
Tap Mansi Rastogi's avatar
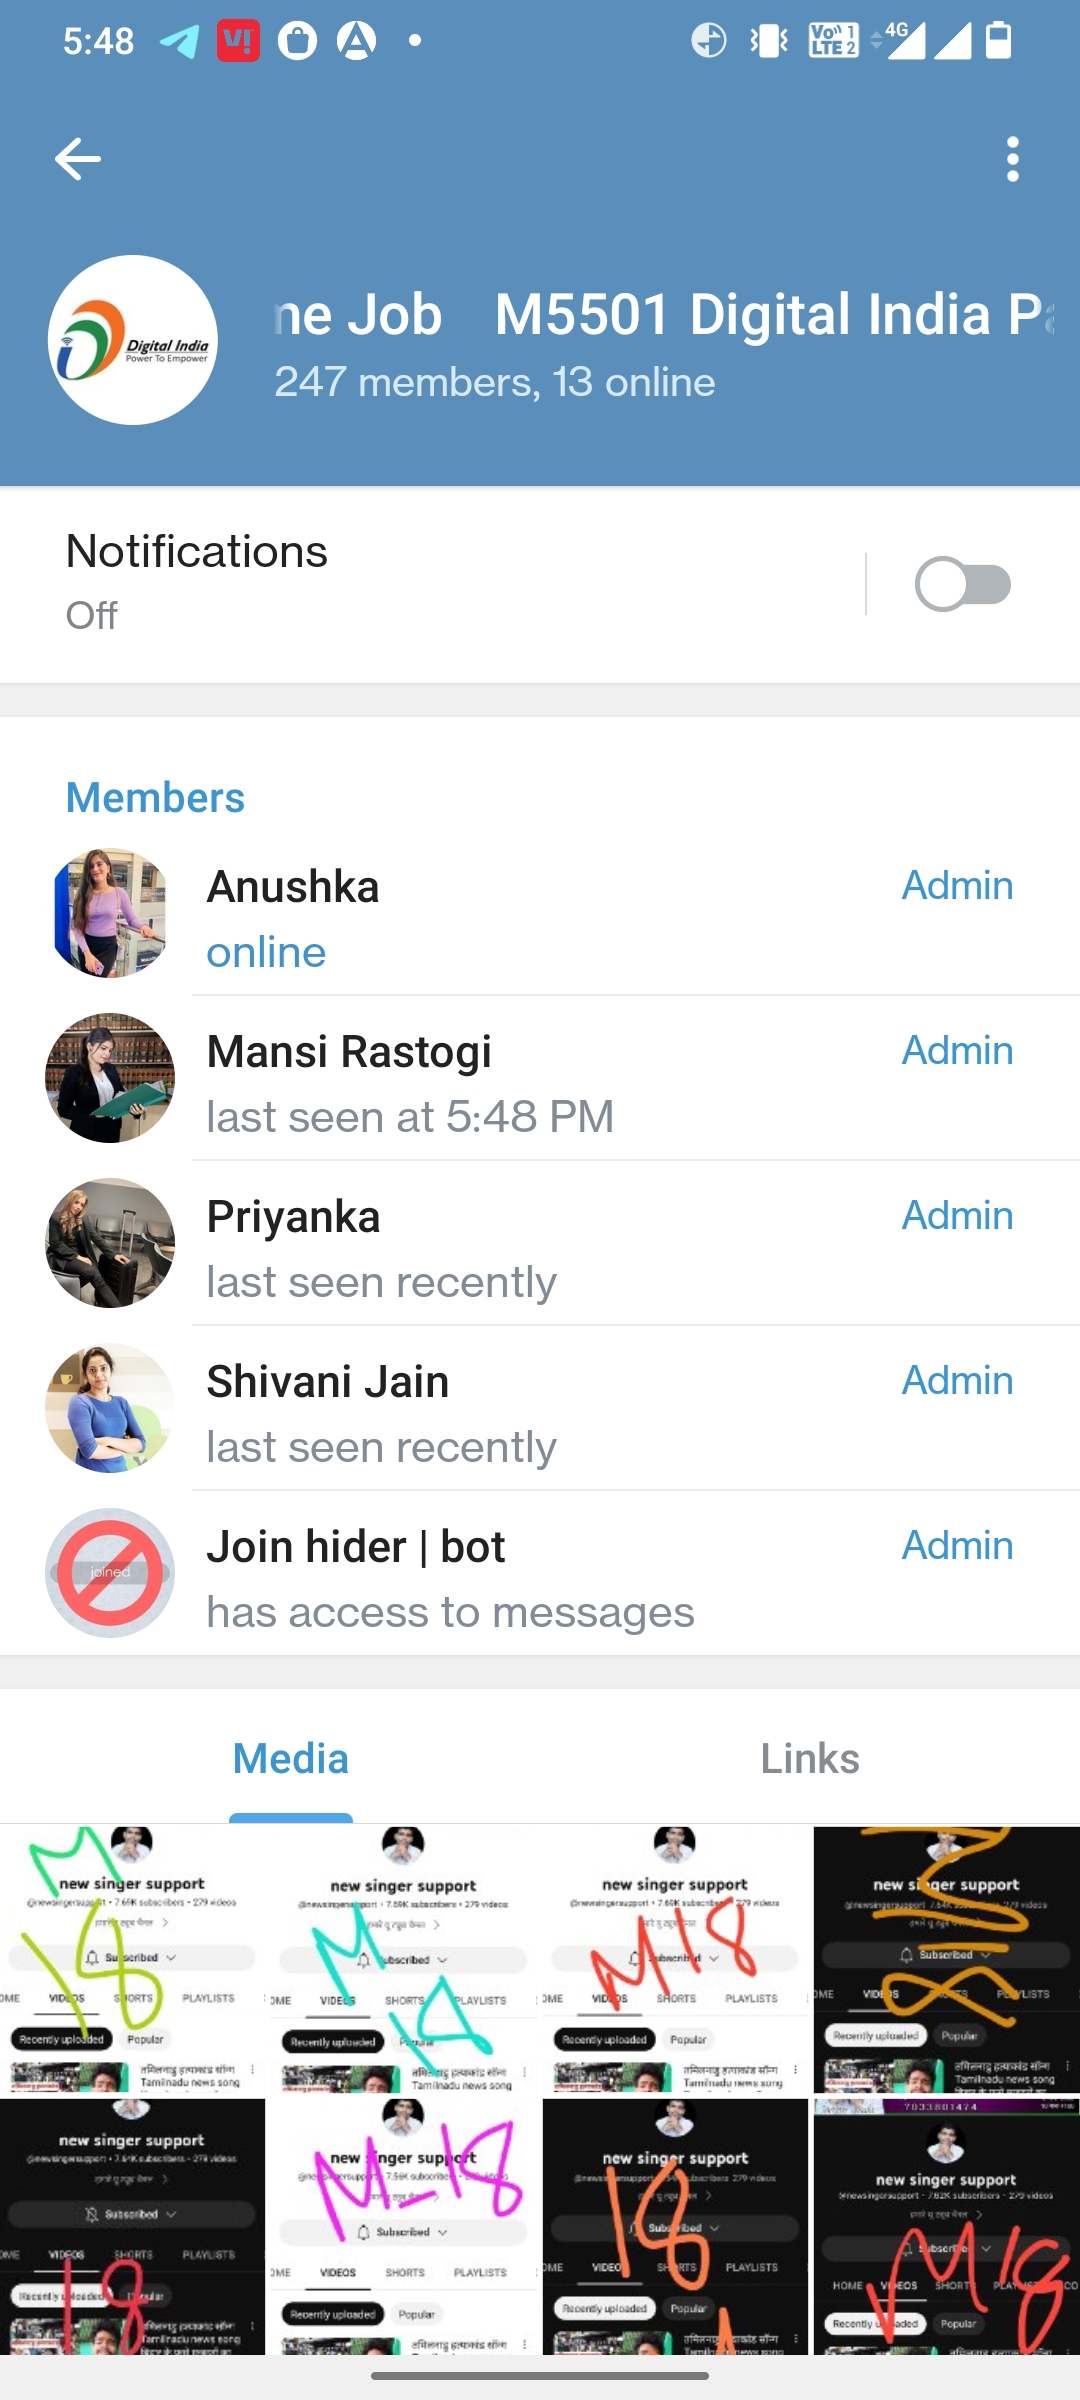pos(110,1078)
